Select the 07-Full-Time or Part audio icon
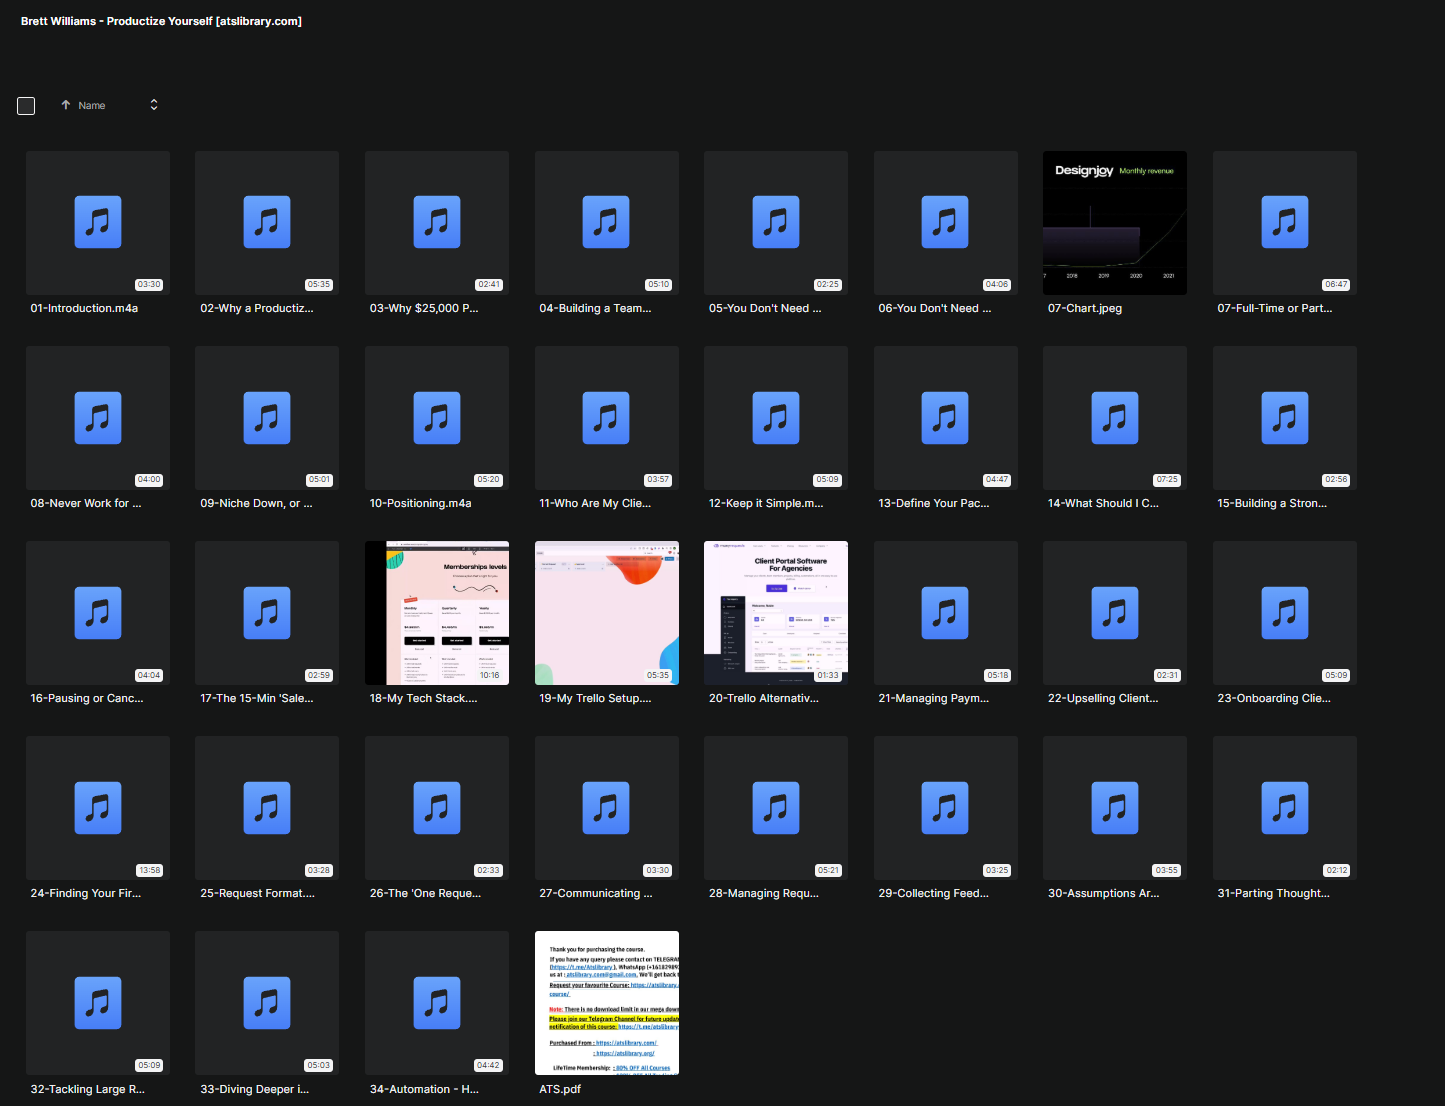1445x1106 pixels. tap(1285, 222)
